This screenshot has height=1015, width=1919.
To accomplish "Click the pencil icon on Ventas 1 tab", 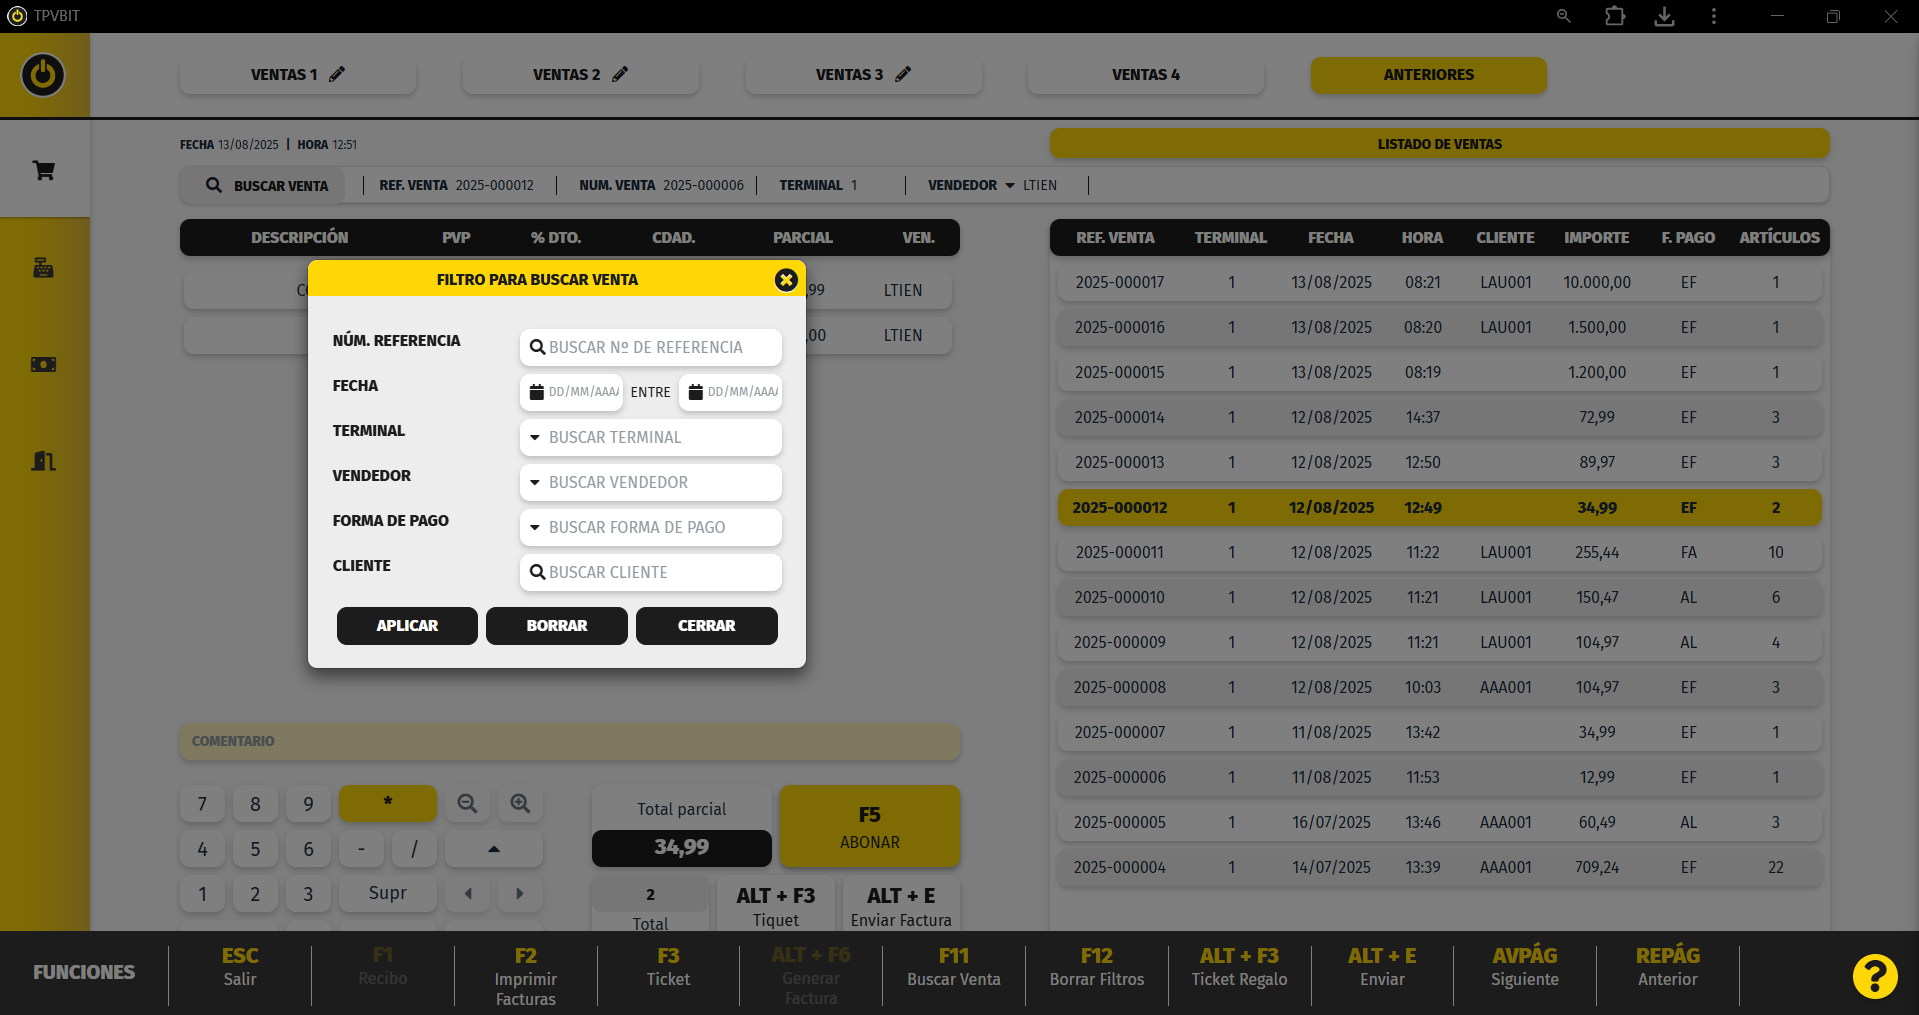I will pyautogui.click(x=337, y=74).
